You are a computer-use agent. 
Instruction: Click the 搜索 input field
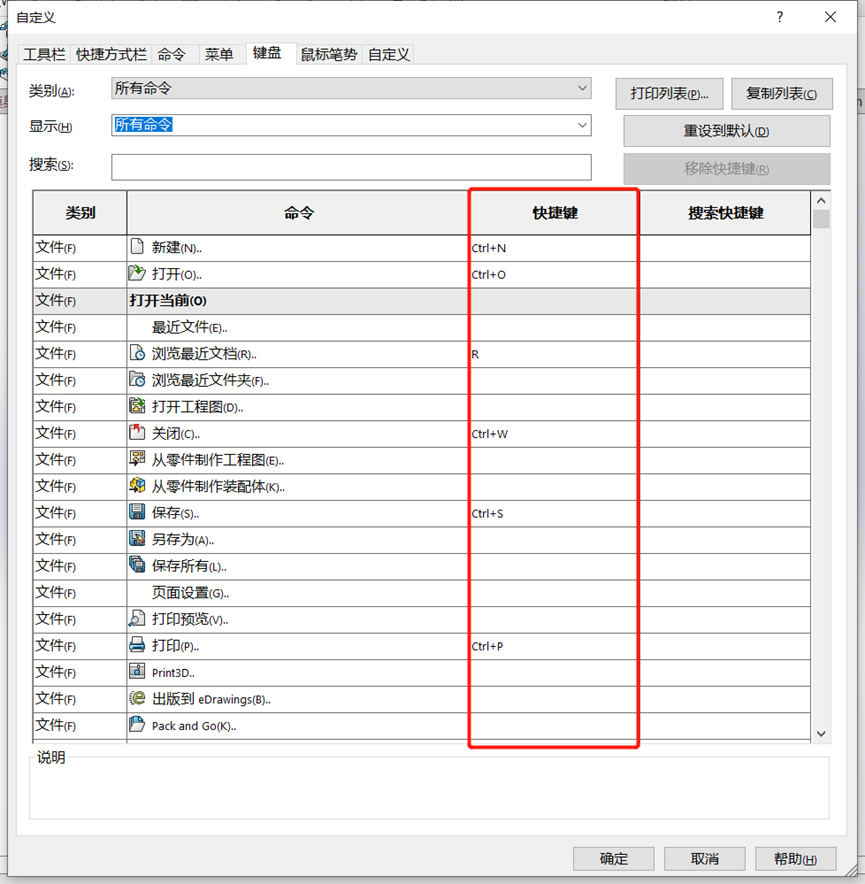[351, 167]
